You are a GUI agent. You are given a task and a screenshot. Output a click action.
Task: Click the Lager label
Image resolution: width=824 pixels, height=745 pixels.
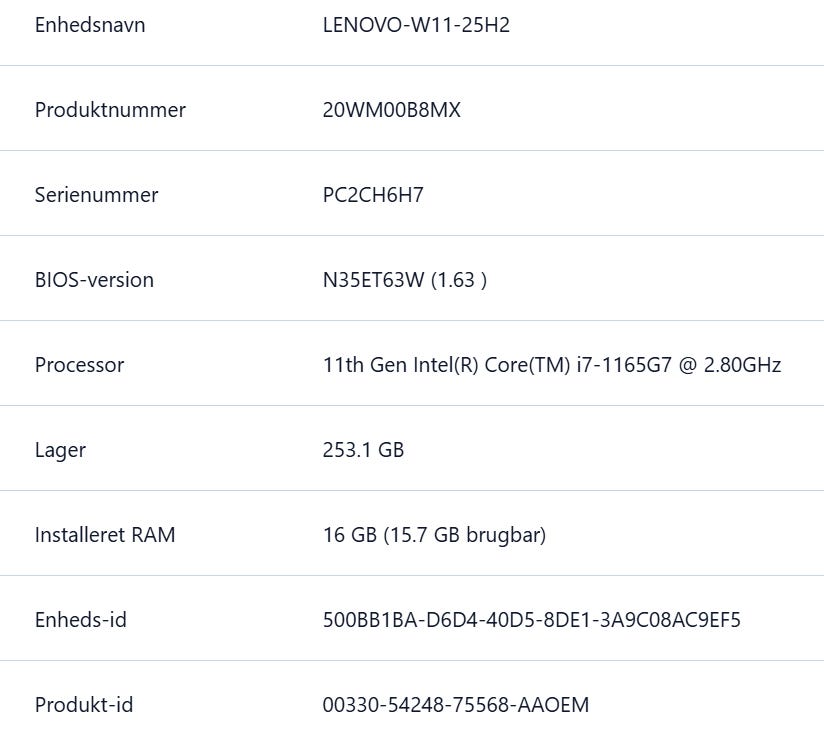(x=60, y=450)
